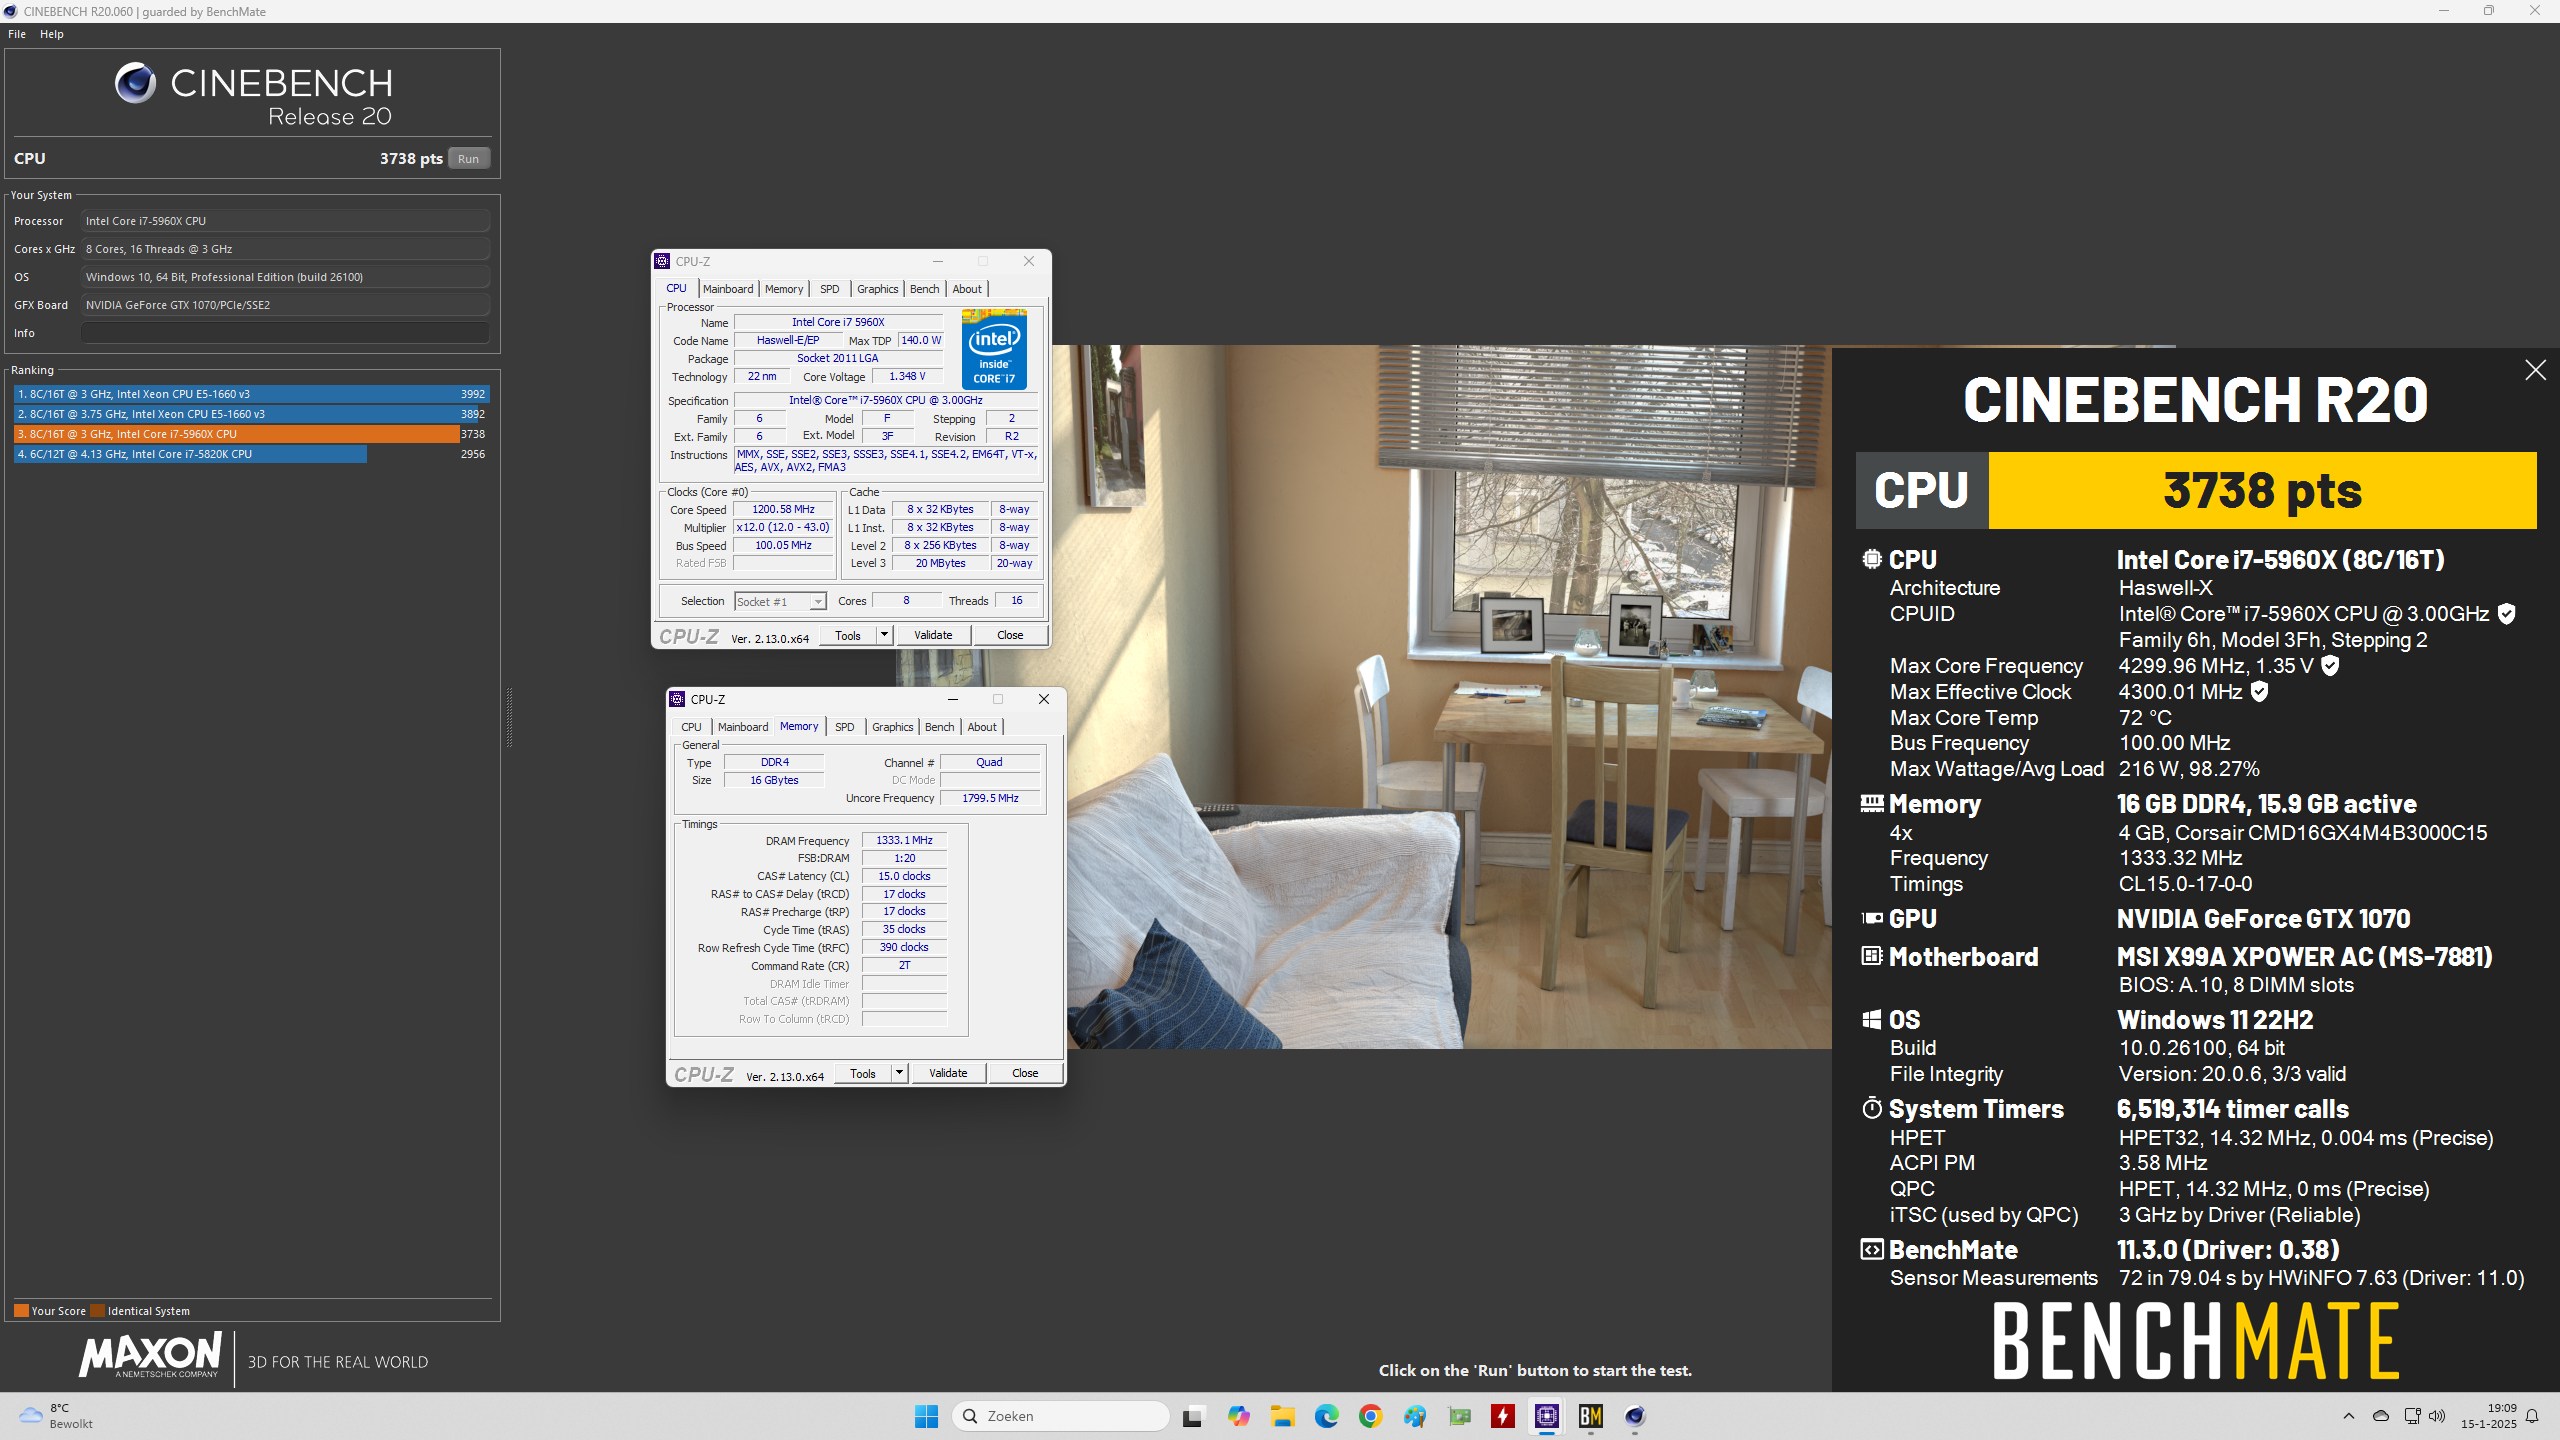Select the i7-5960X 3738 ranking row
This screenshot has width=2560, height=1440.
click(x=251, y=434)
